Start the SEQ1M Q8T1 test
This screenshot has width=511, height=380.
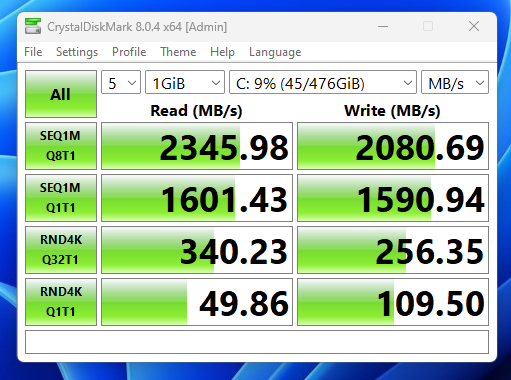click(61, 146)
